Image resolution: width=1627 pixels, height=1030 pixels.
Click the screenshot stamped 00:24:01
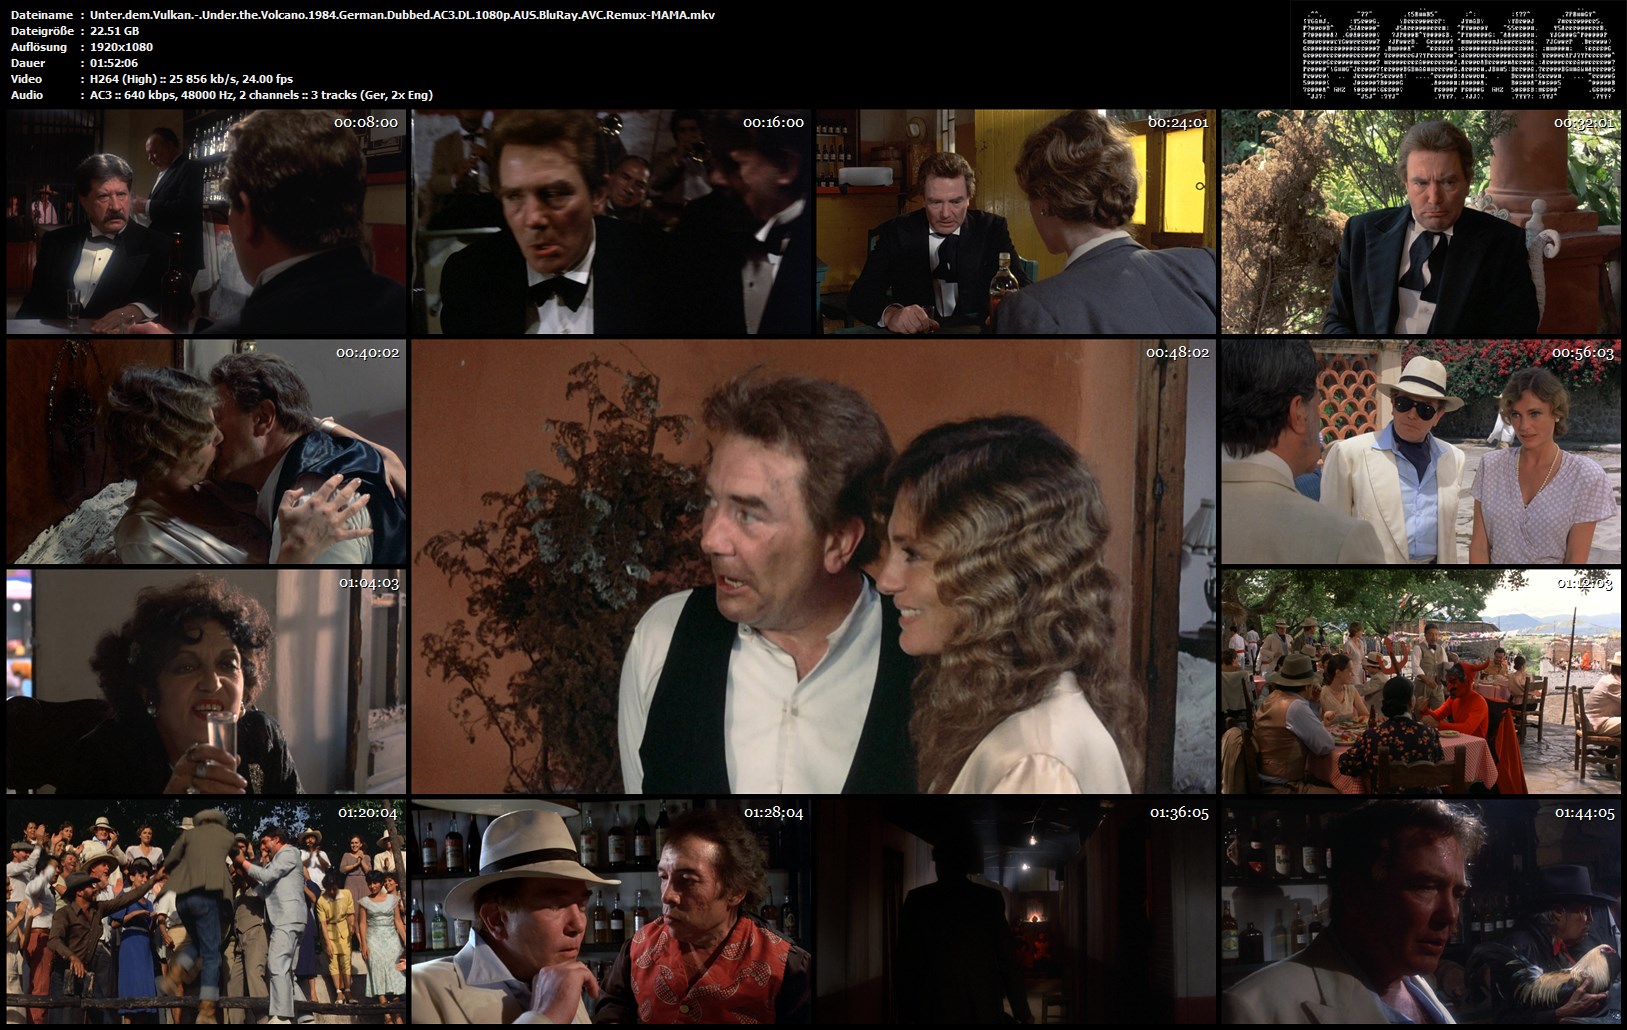[x=1016, y=222]
